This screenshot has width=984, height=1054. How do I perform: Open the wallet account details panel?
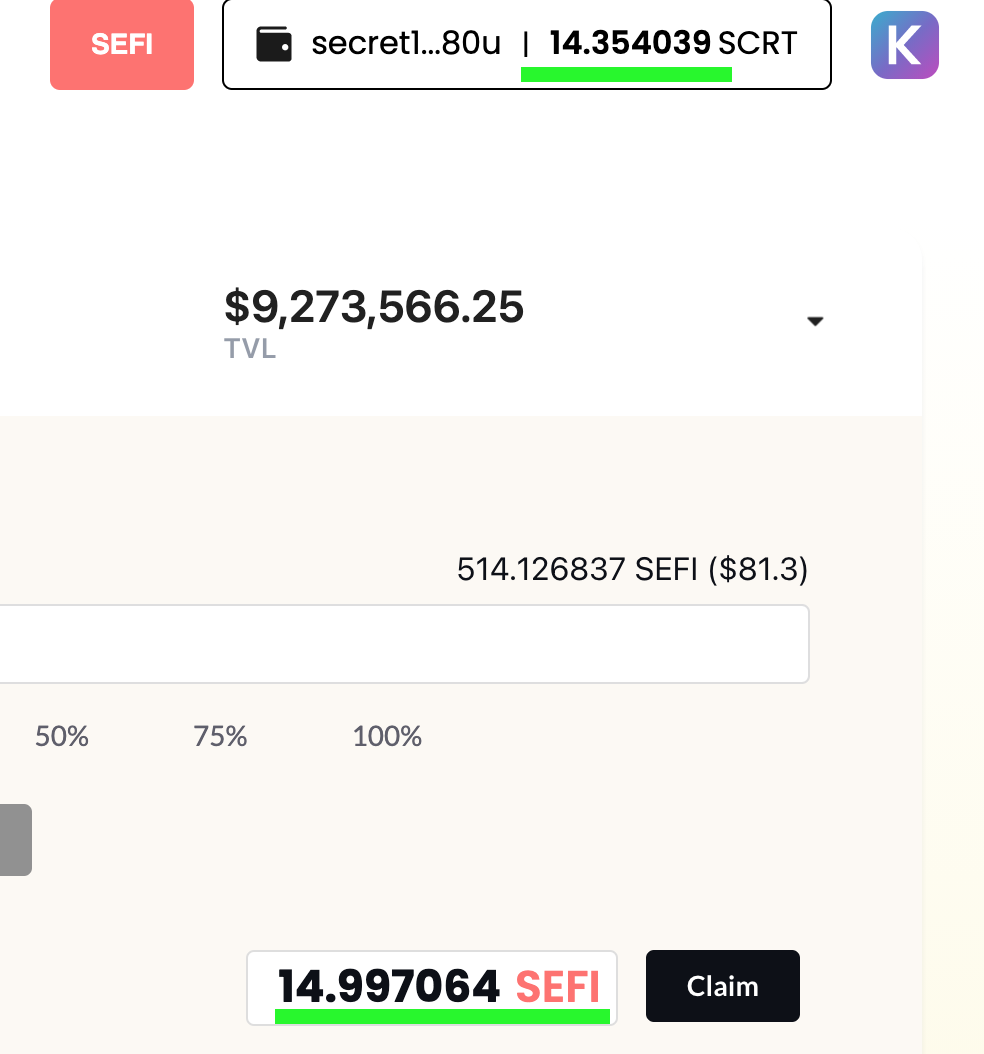pyautogui.click(x=526, y=44)
